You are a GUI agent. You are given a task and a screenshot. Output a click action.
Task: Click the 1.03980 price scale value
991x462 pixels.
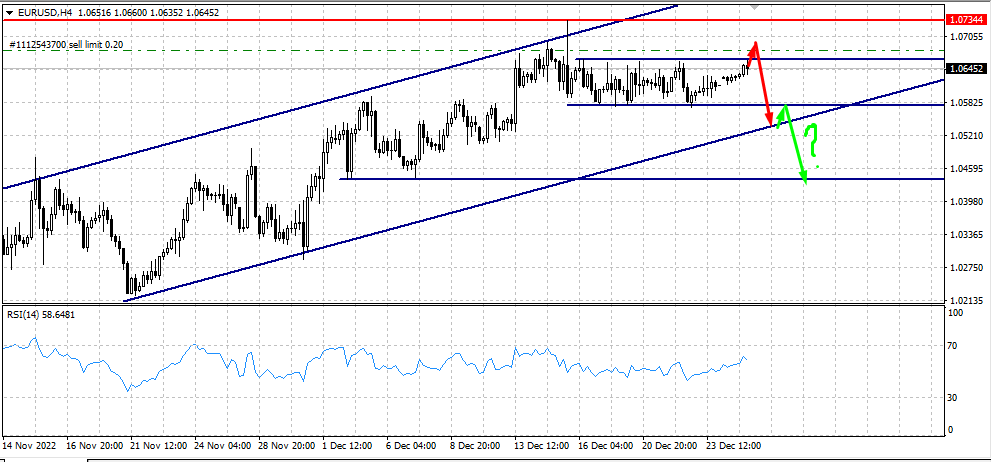pyautogui.click(x=964, y=202)
